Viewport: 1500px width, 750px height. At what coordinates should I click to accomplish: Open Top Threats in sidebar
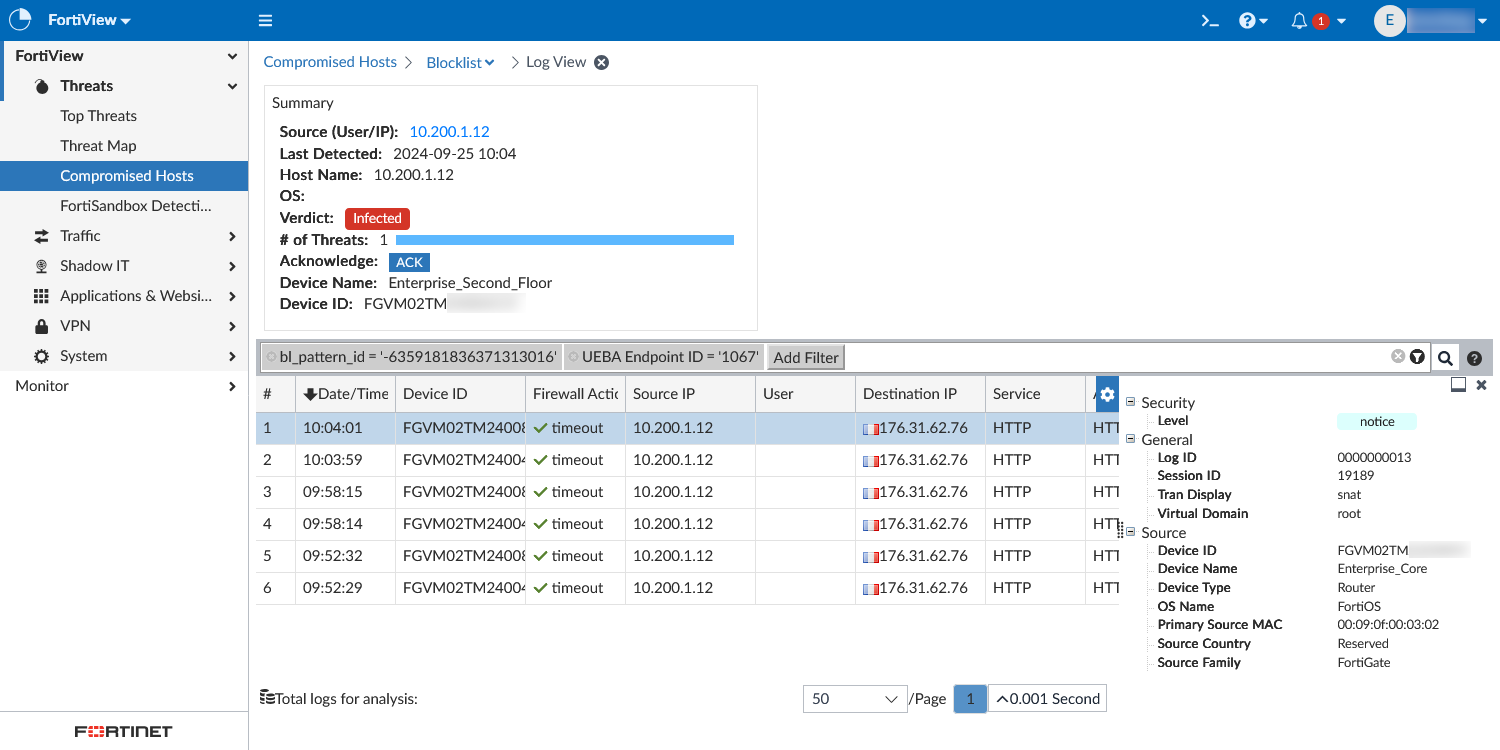[x=98, y=116]
